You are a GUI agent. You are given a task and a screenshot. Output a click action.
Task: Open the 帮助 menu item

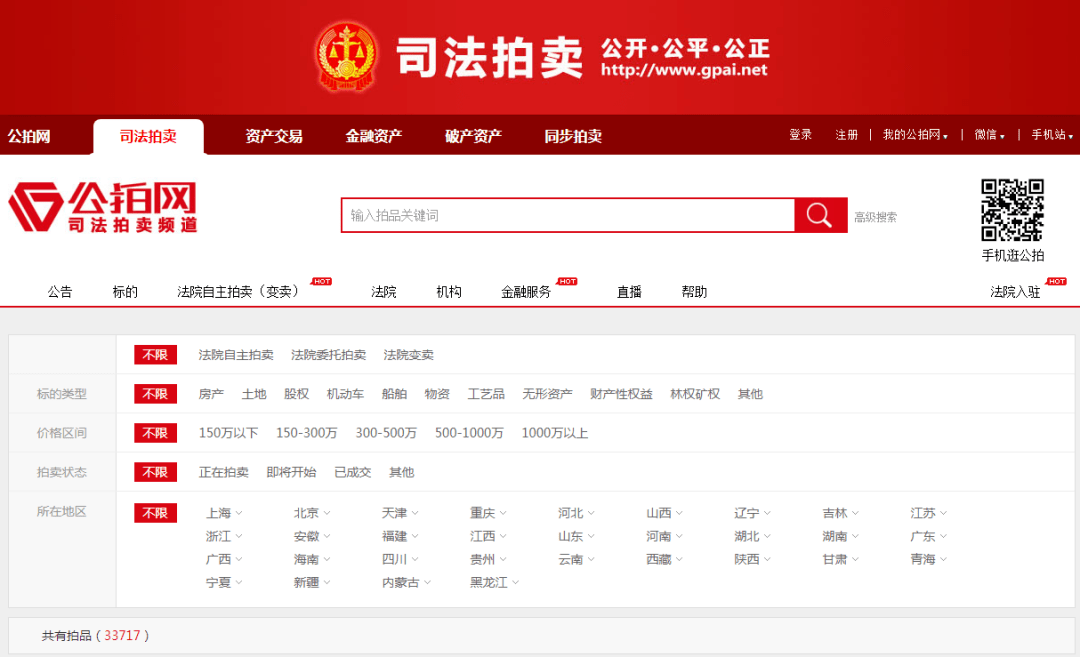[694, 291]
